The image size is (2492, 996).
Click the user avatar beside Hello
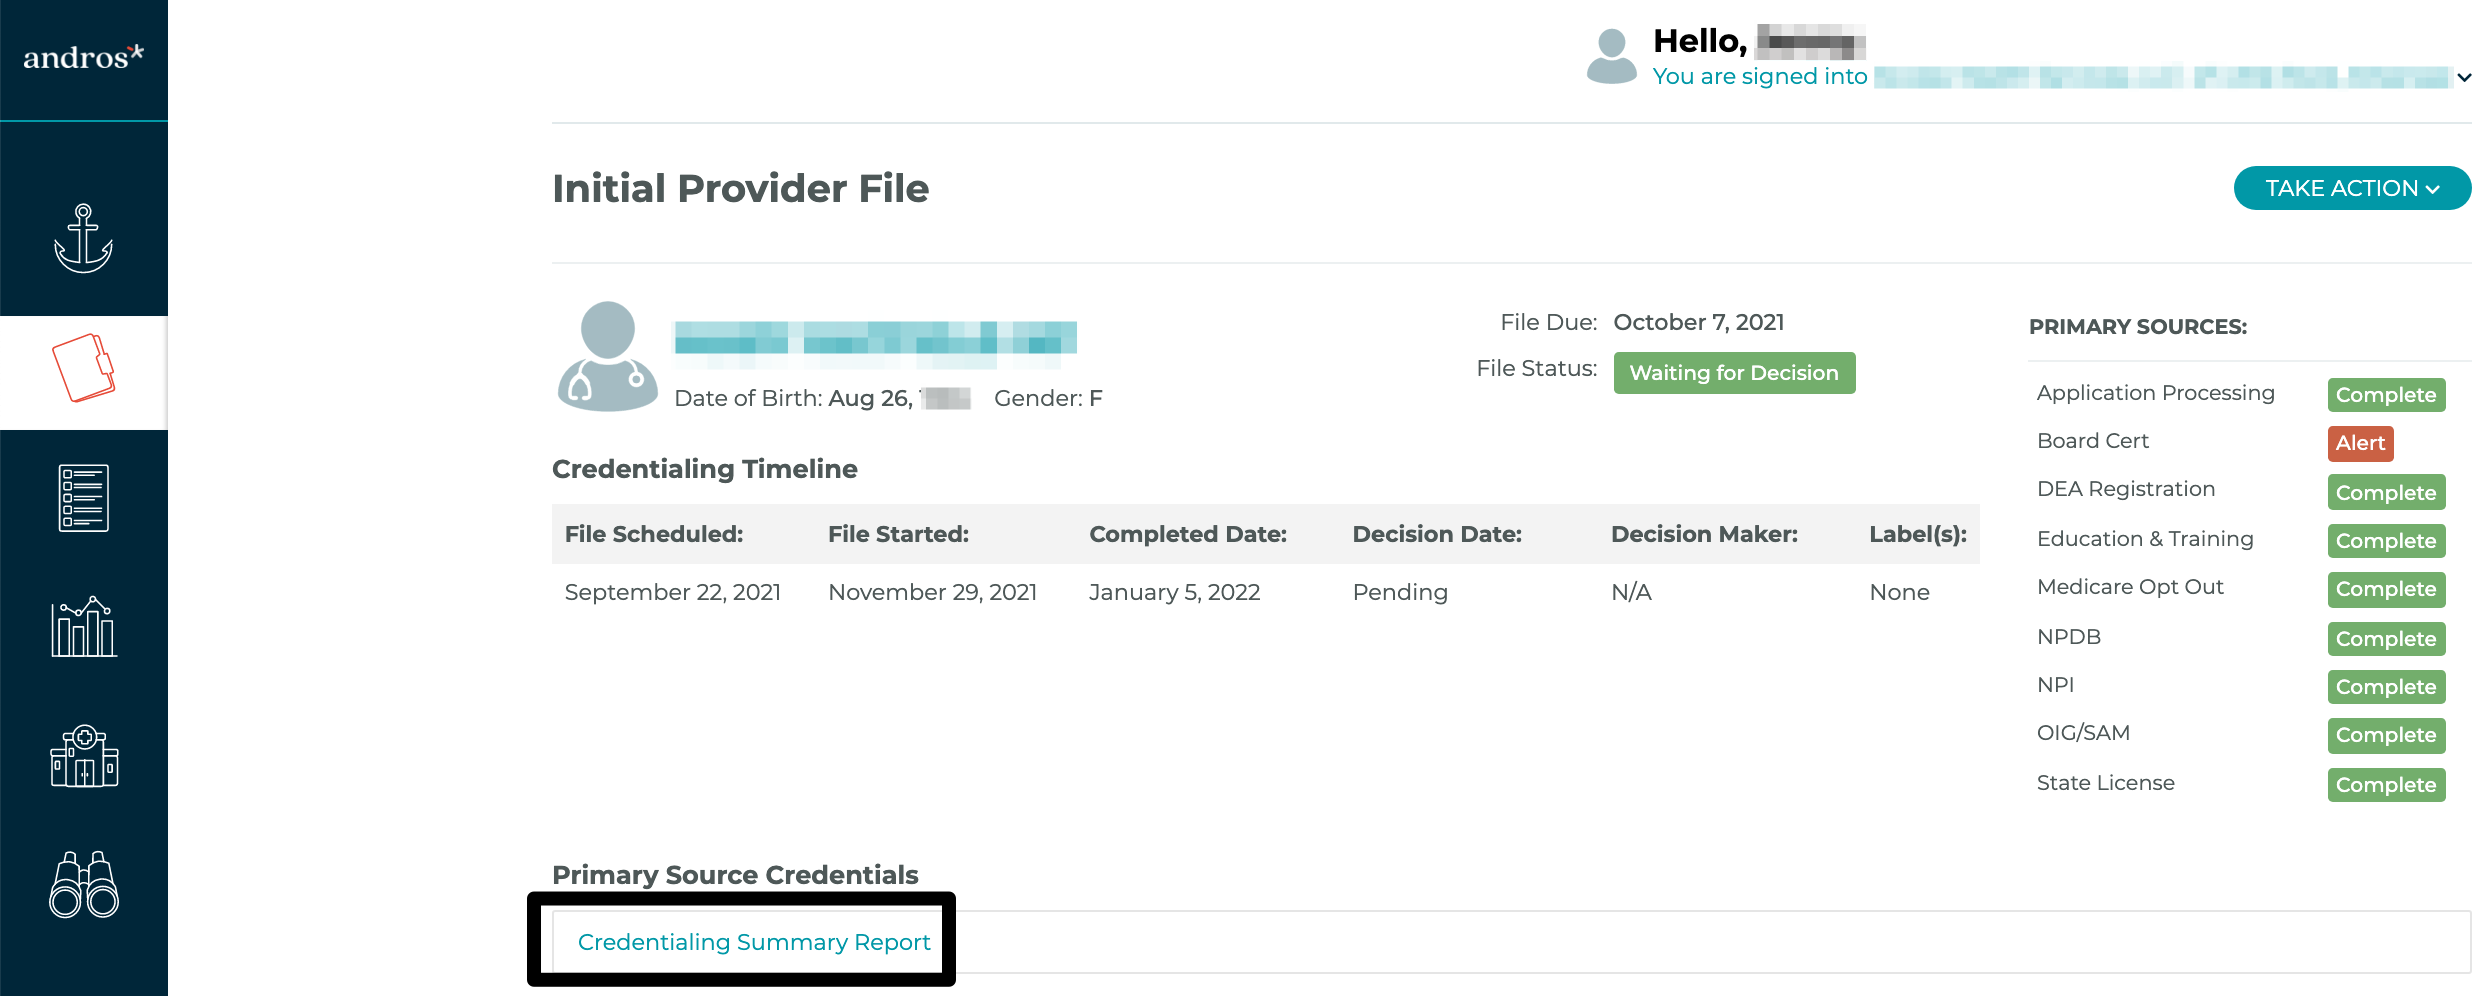tap(1611, 56)
